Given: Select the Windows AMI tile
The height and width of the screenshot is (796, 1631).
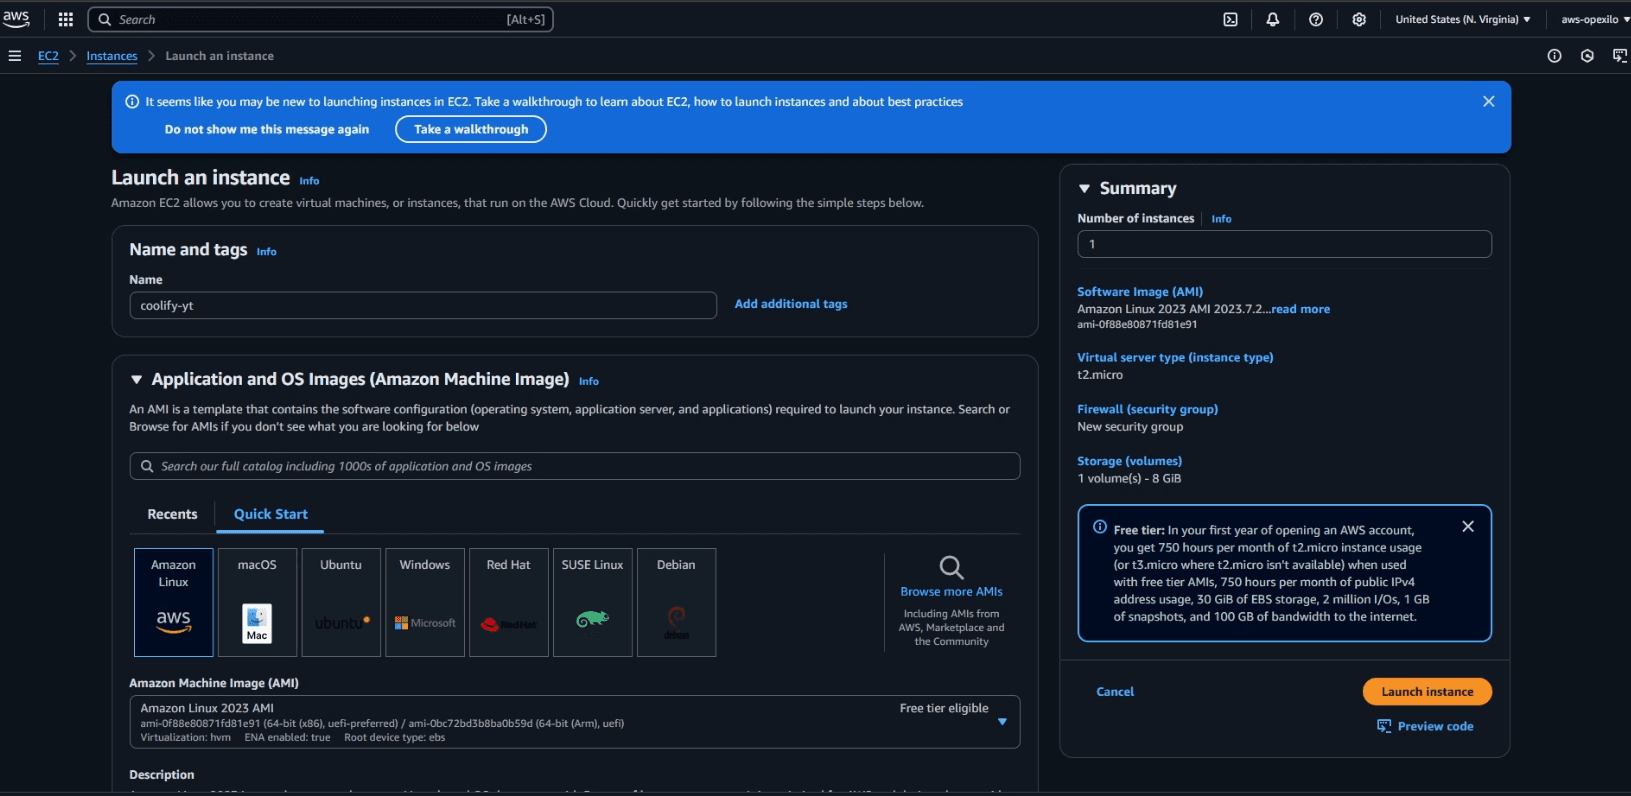Looking at the screenshot, I should click(425, 602).
